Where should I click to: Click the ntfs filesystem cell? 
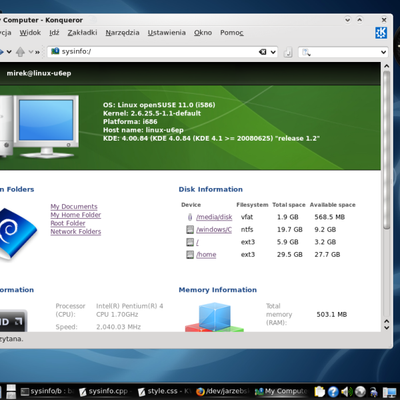pos(247,229)
